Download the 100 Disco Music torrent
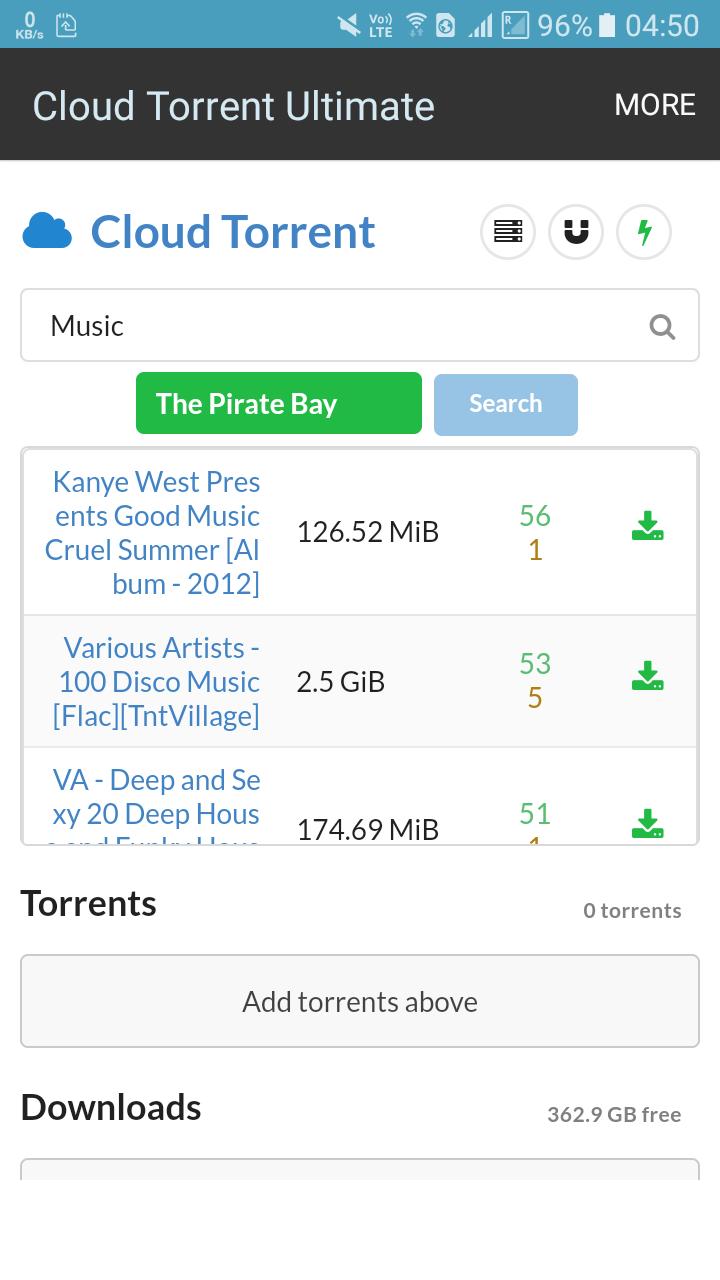720x1280 pixels. (x=648, y=676)
